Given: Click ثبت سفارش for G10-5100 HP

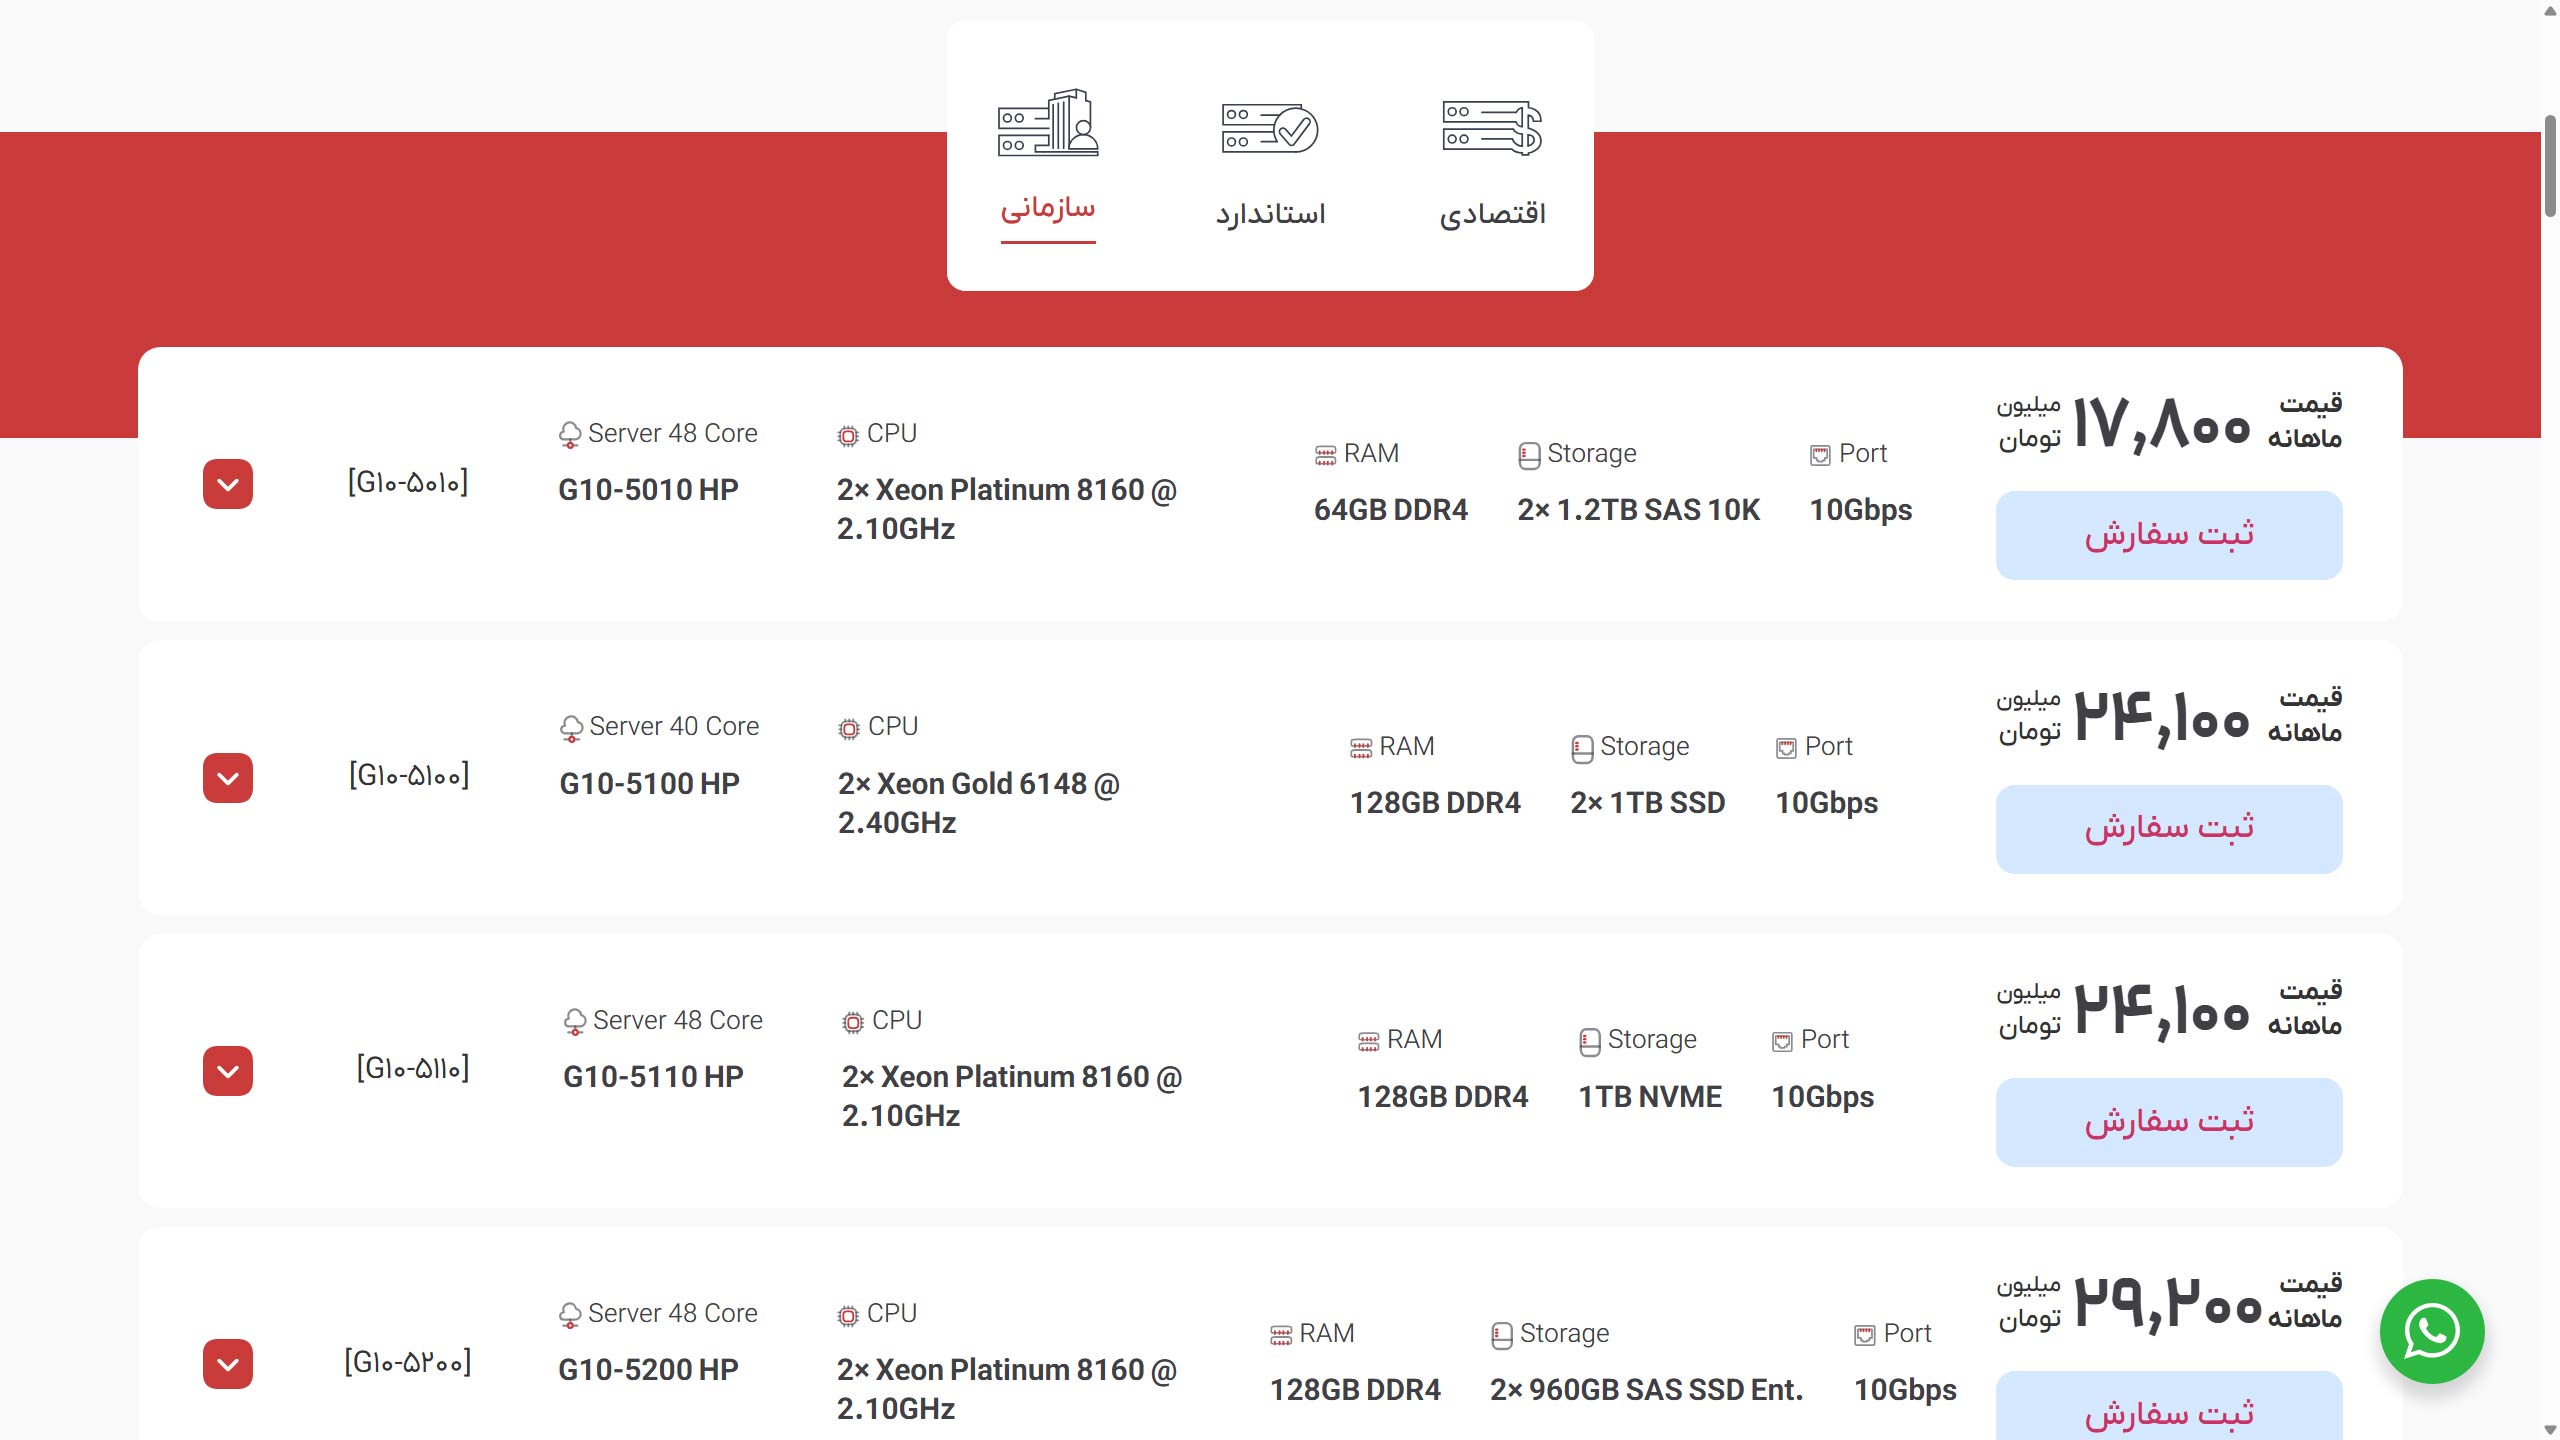Looking at the screenshot, I should coord(2169,829).
